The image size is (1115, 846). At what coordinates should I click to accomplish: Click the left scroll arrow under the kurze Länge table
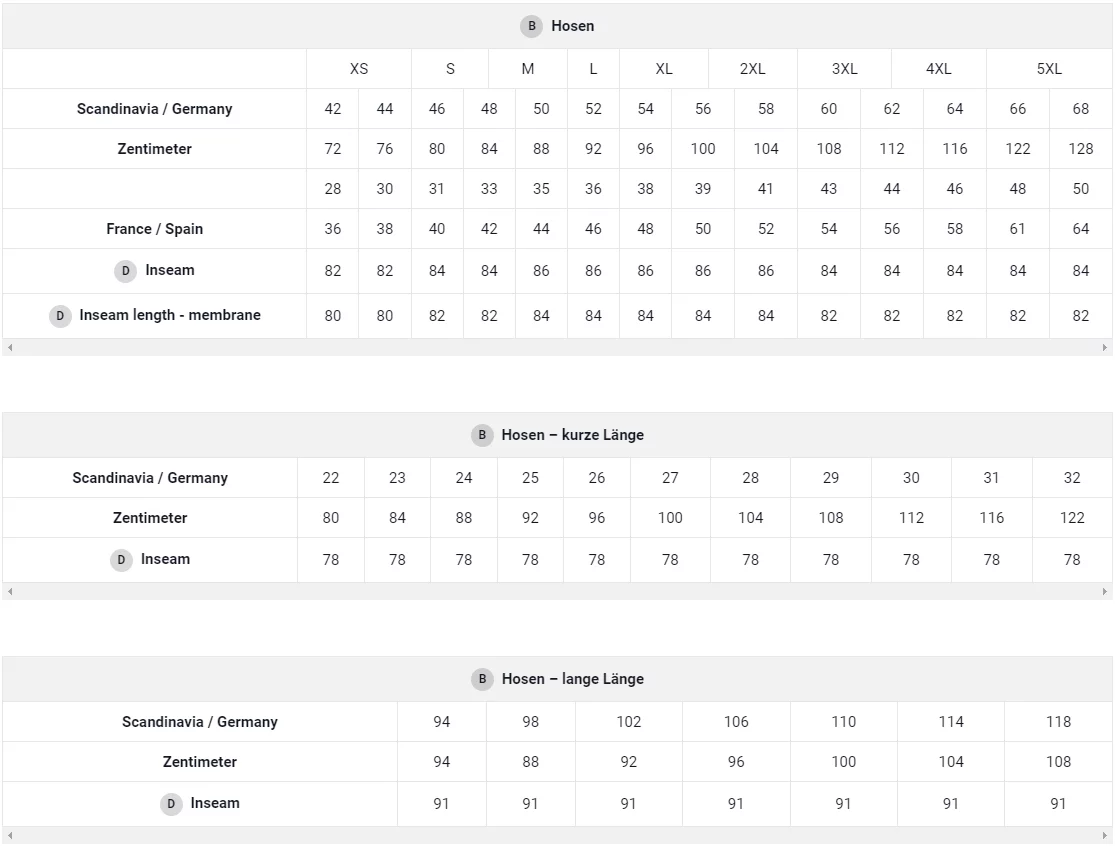(9, 592)
